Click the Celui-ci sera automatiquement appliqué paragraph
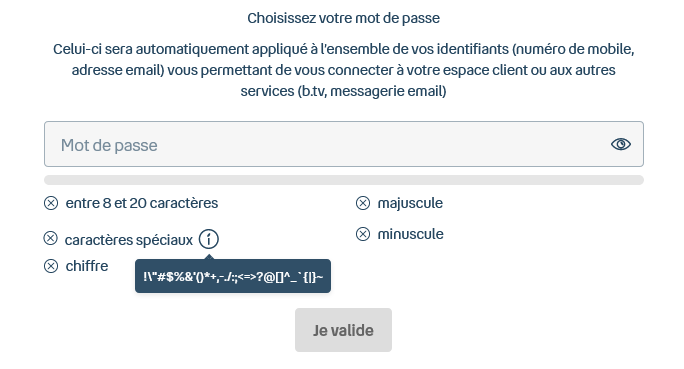 [x=343, y=70]
